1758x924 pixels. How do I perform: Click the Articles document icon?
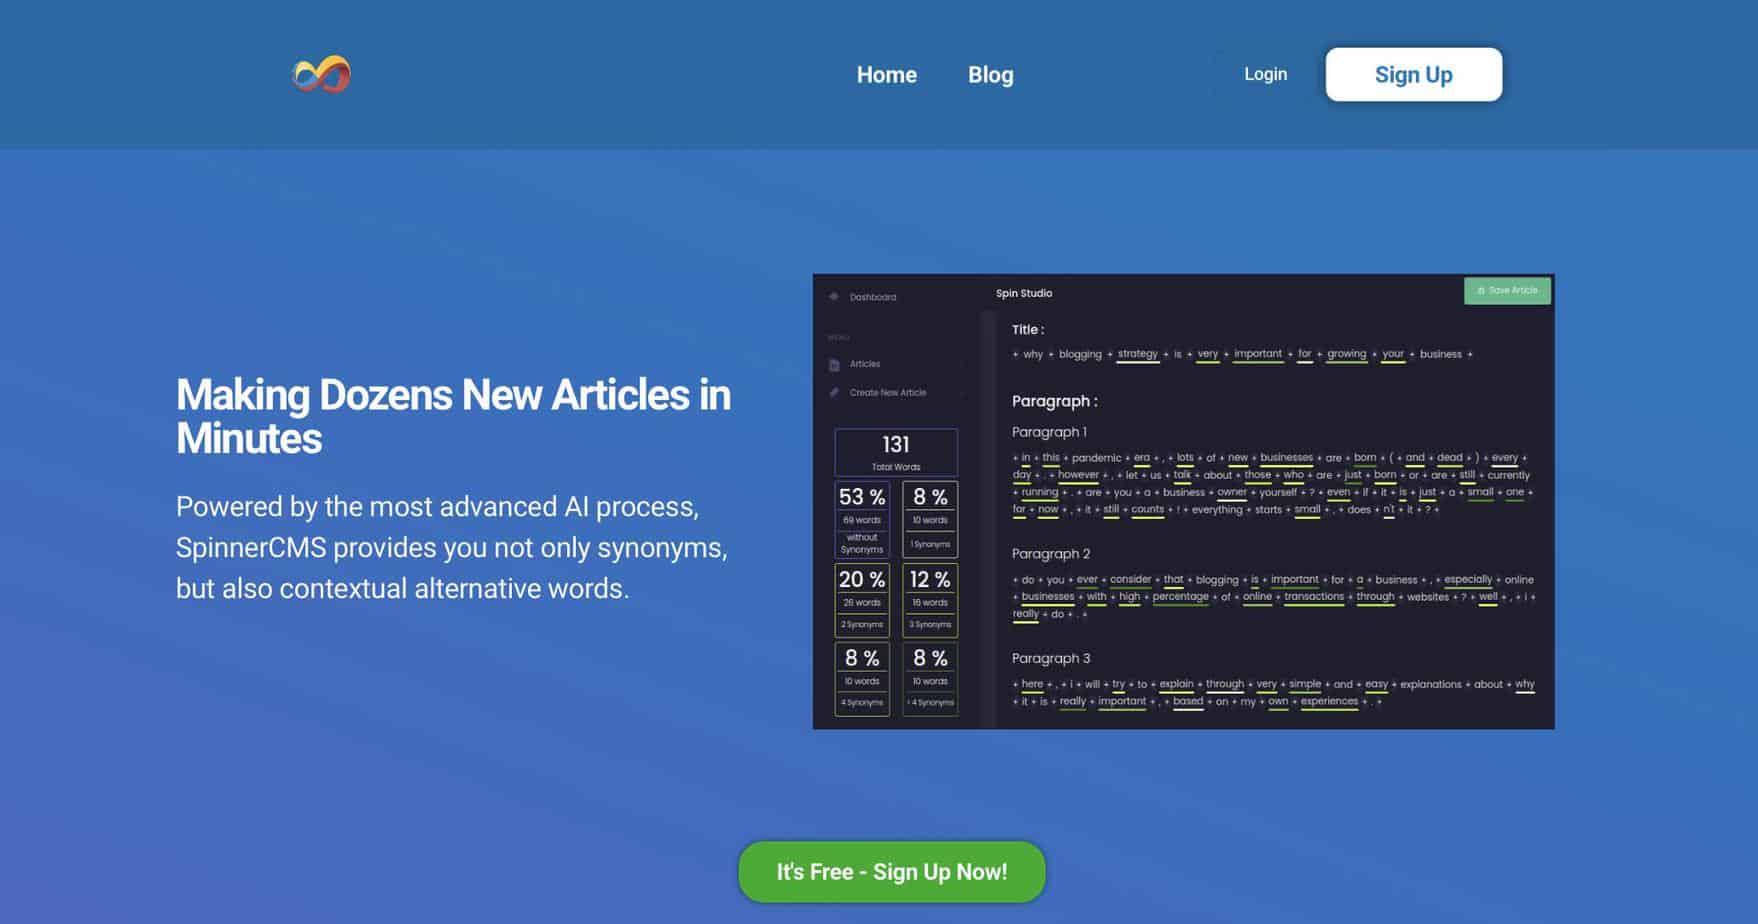click(x=834, y=364)
